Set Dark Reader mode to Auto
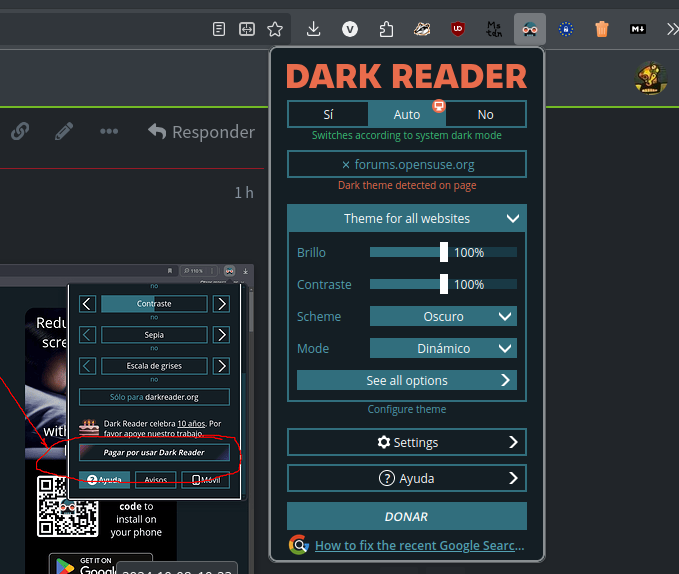Viewport: 679px width, 574px height. click(x=407, y=114)
